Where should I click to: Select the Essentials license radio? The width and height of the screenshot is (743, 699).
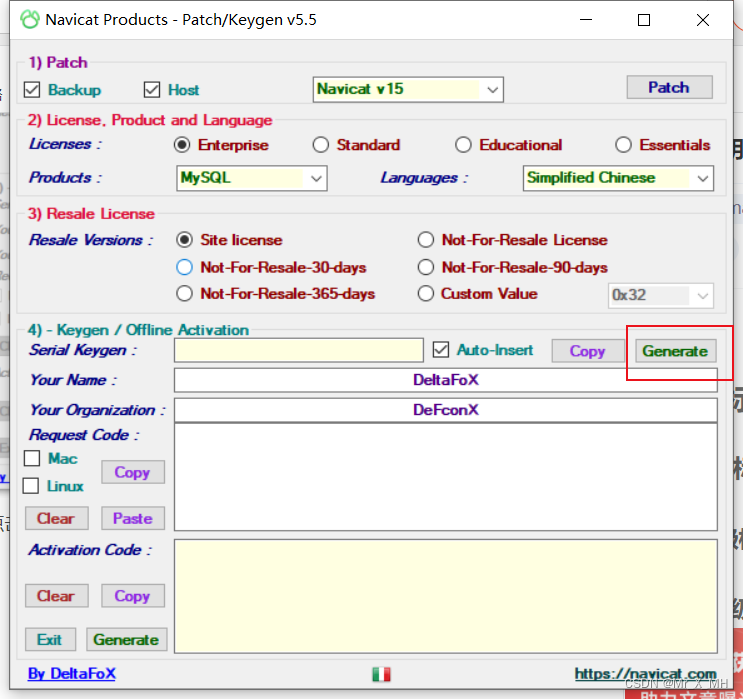[623, 145]
